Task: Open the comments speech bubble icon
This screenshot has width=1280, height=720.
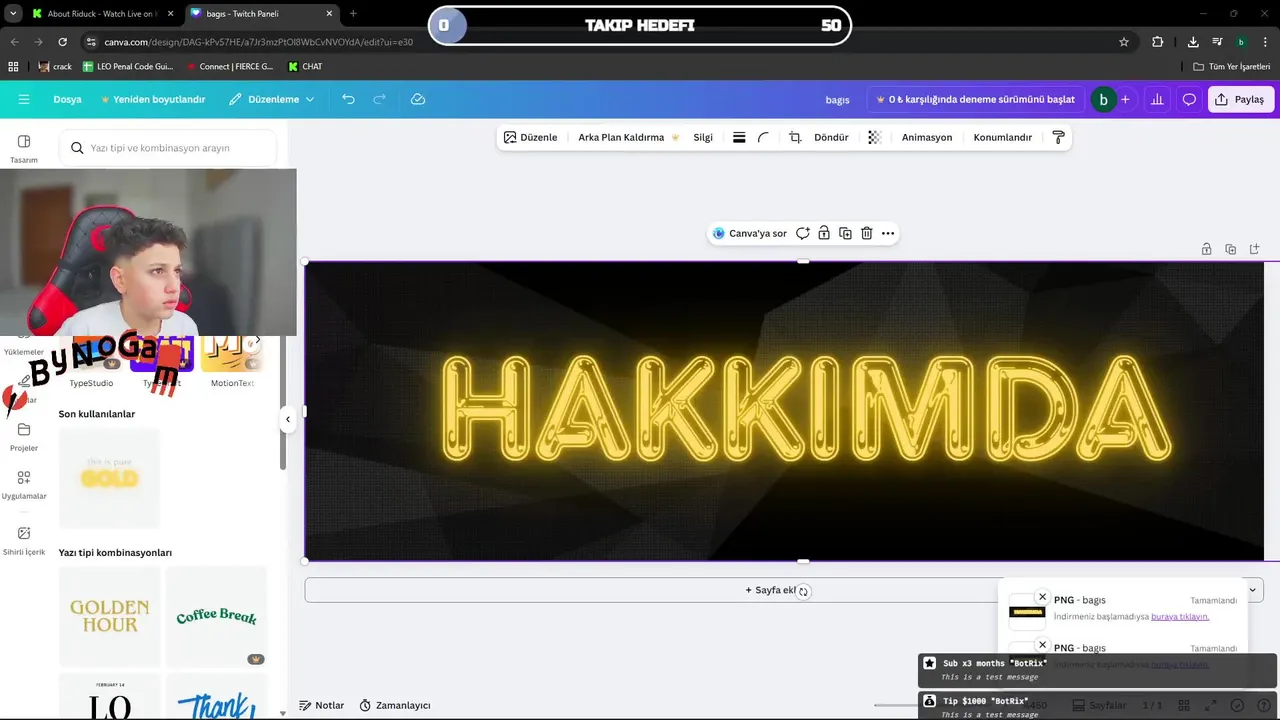Action: click(1189, 99)
